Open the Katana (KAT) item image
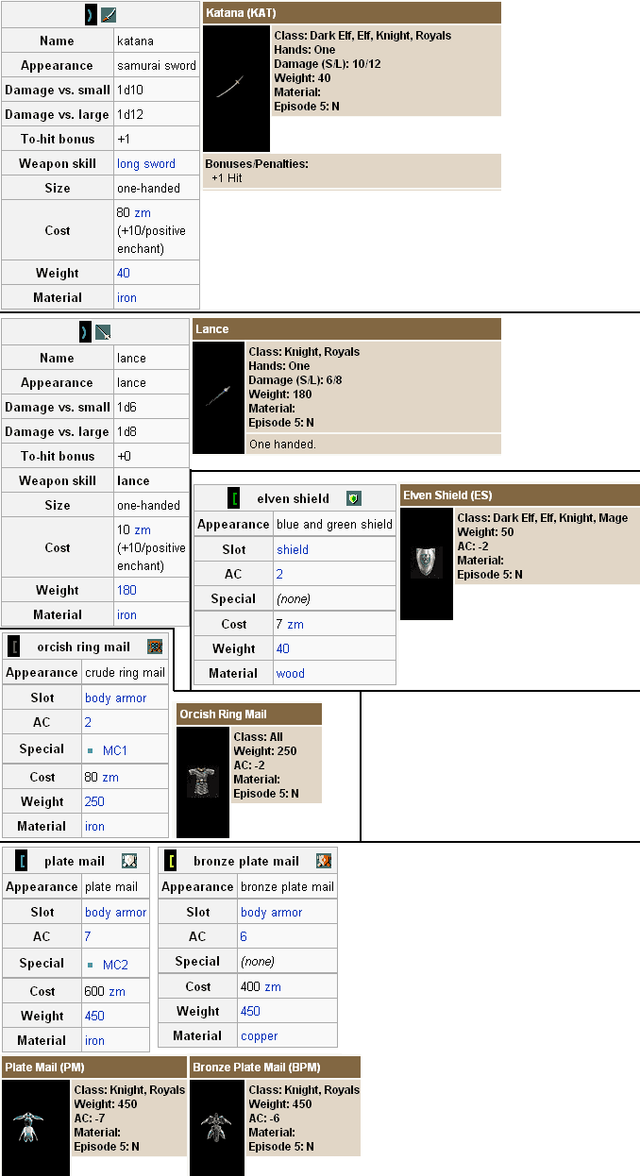 236,88
